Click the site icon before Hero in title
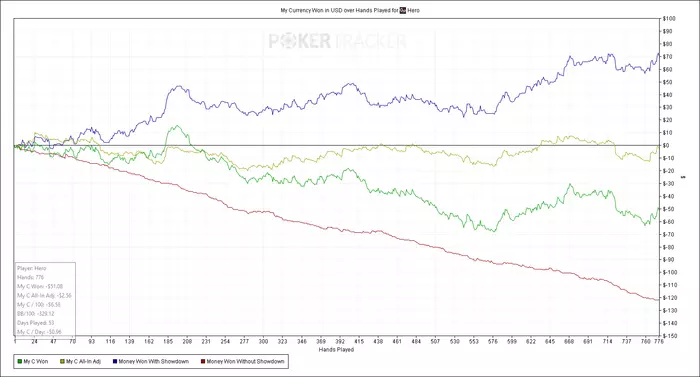Viewport: 700px width, 377px height. 403,10
